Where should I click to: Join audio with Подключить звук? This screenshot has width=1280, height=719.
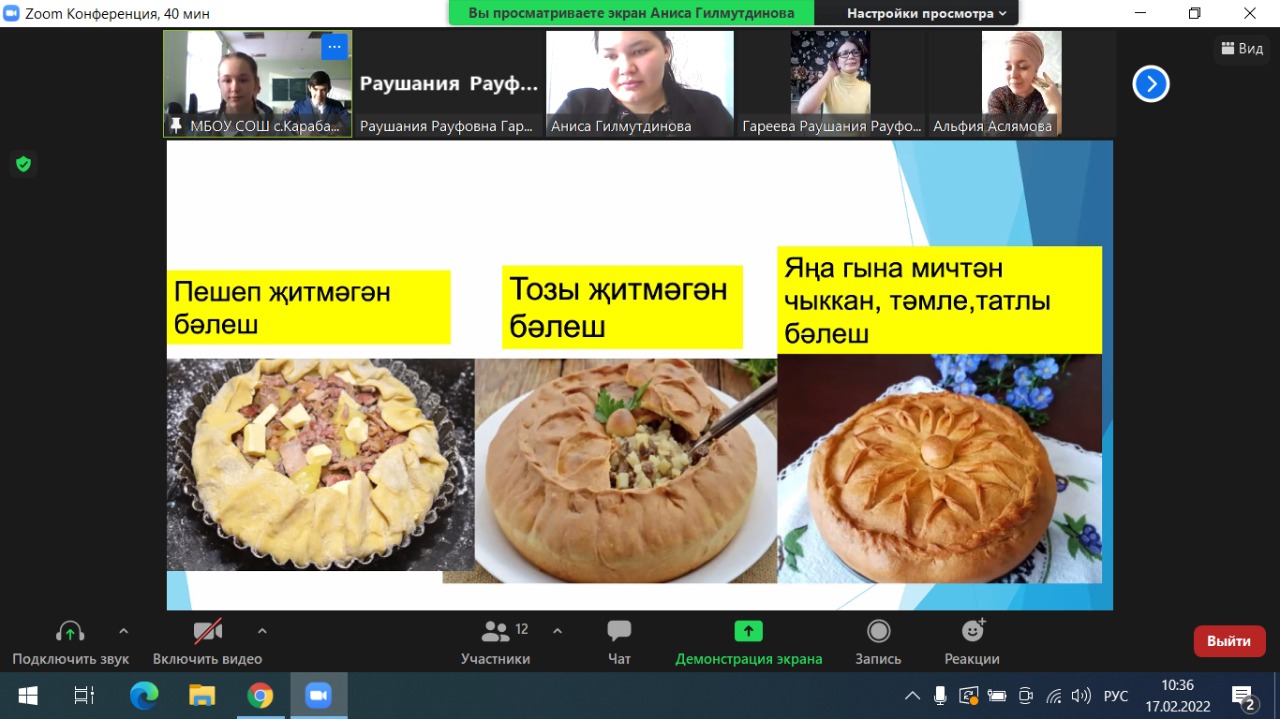pos(70,642)
